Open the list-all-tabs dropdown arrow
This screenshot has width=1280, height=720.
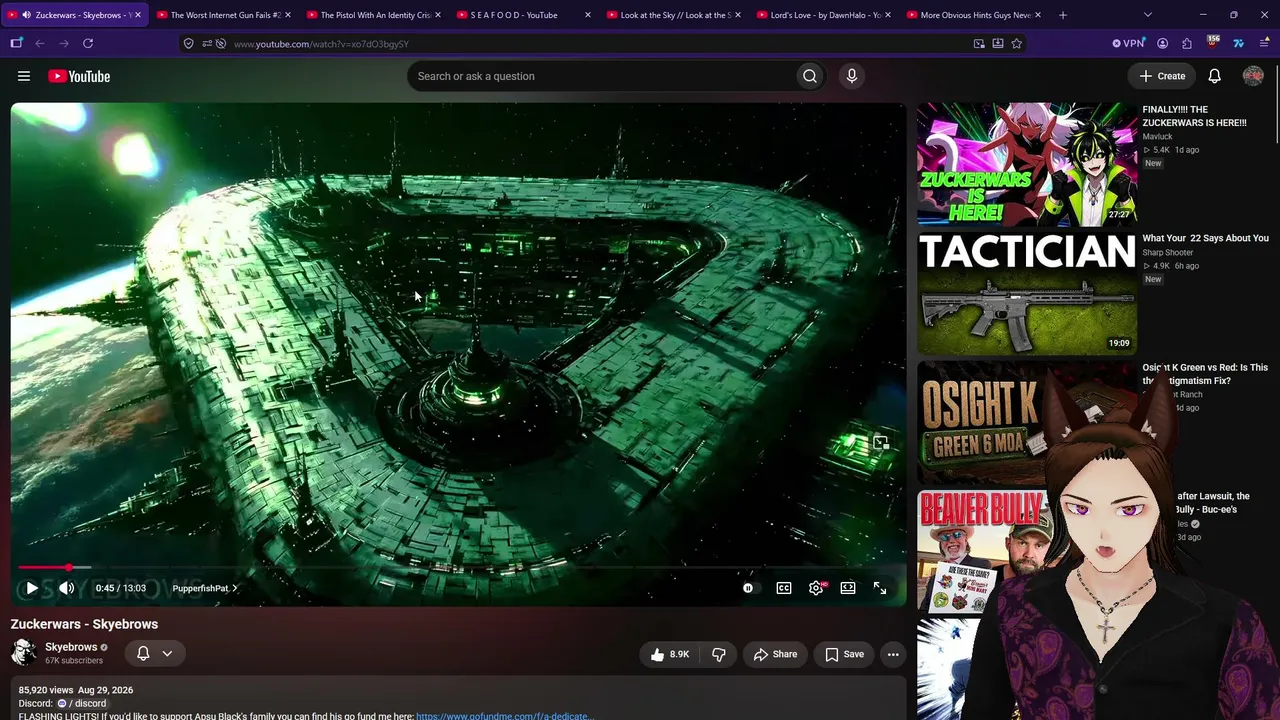pyautogui.click(x=1147, y=15)
